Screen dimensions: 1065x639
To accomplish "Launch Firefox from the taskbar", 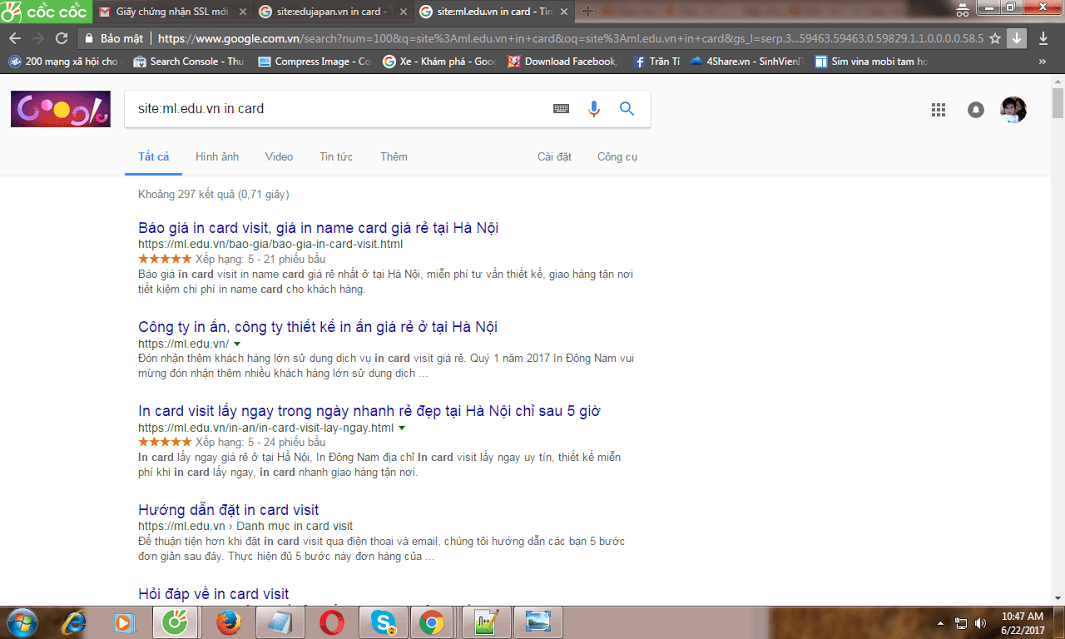I will pyautogui.click(x=228, y=623).
